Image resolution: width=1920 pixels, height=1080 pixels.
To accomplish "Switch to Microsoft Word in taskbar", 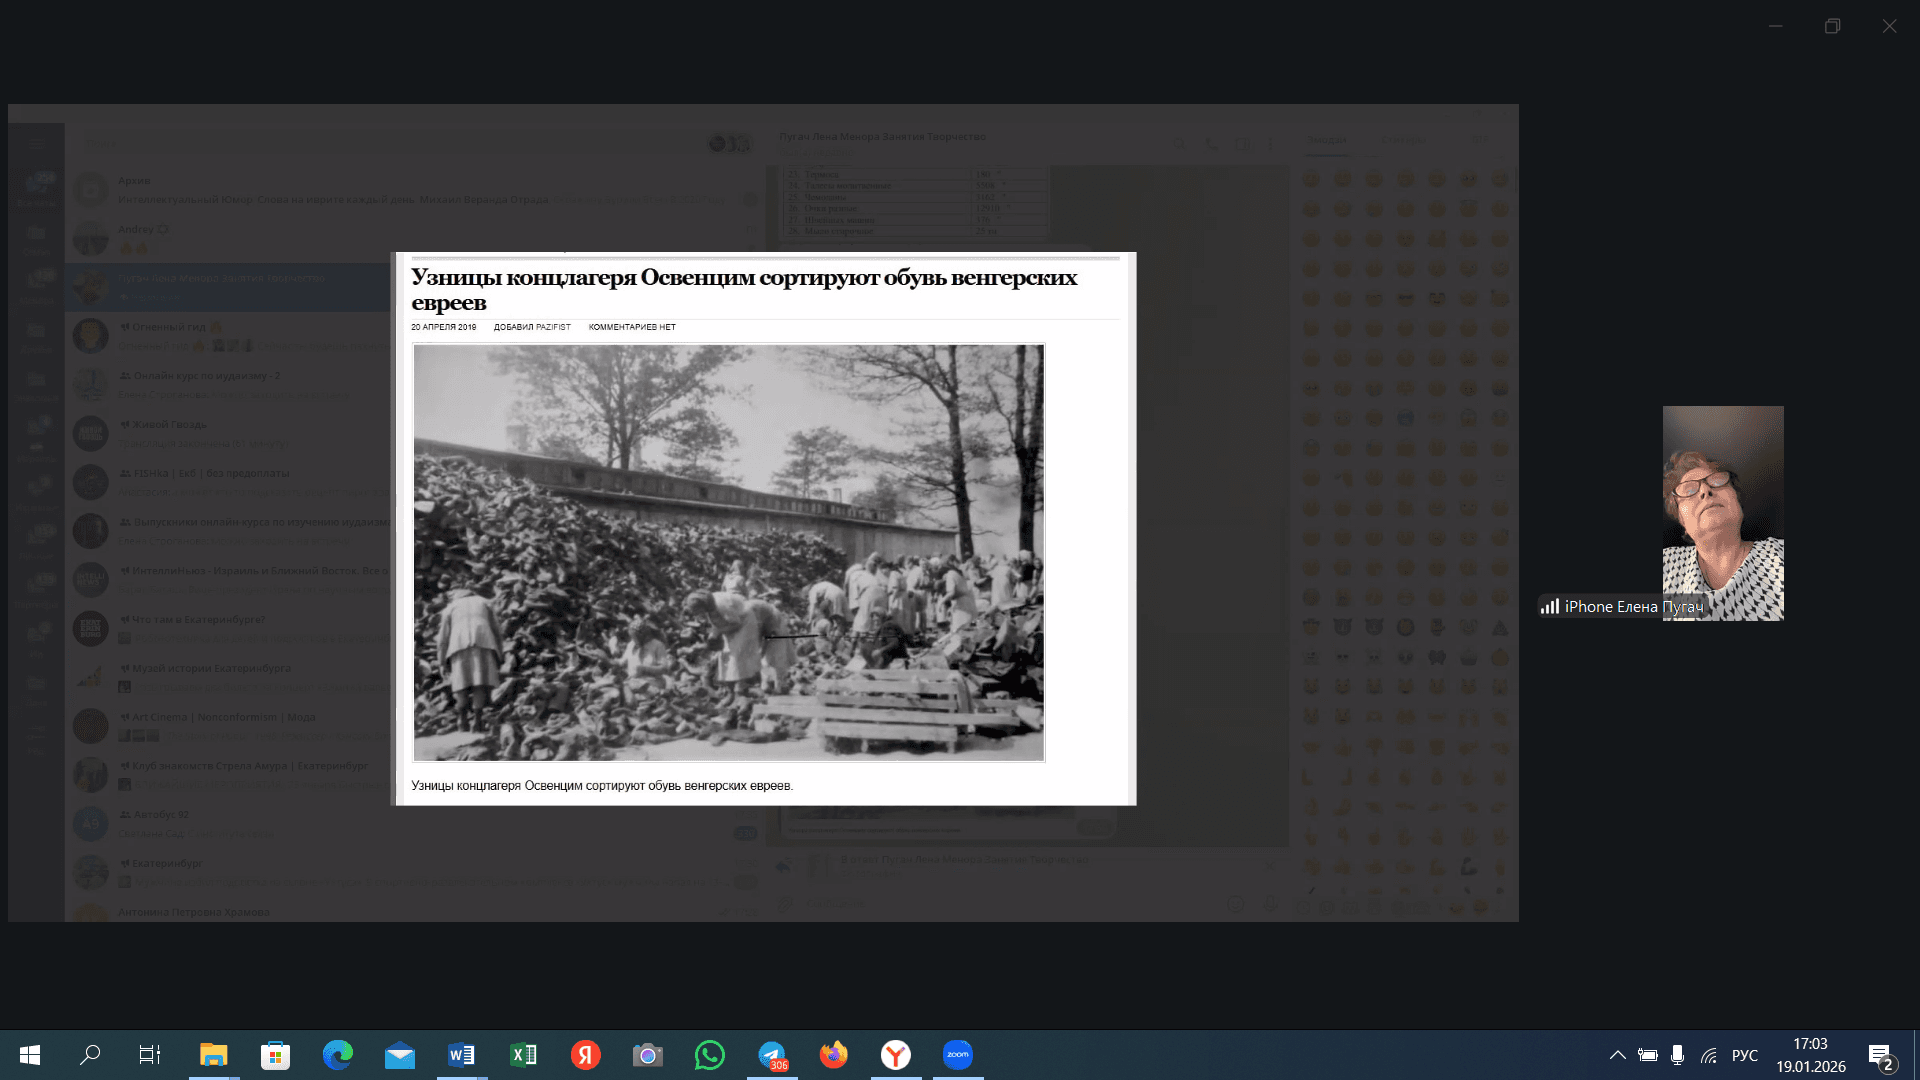I will coord(461,1055).
